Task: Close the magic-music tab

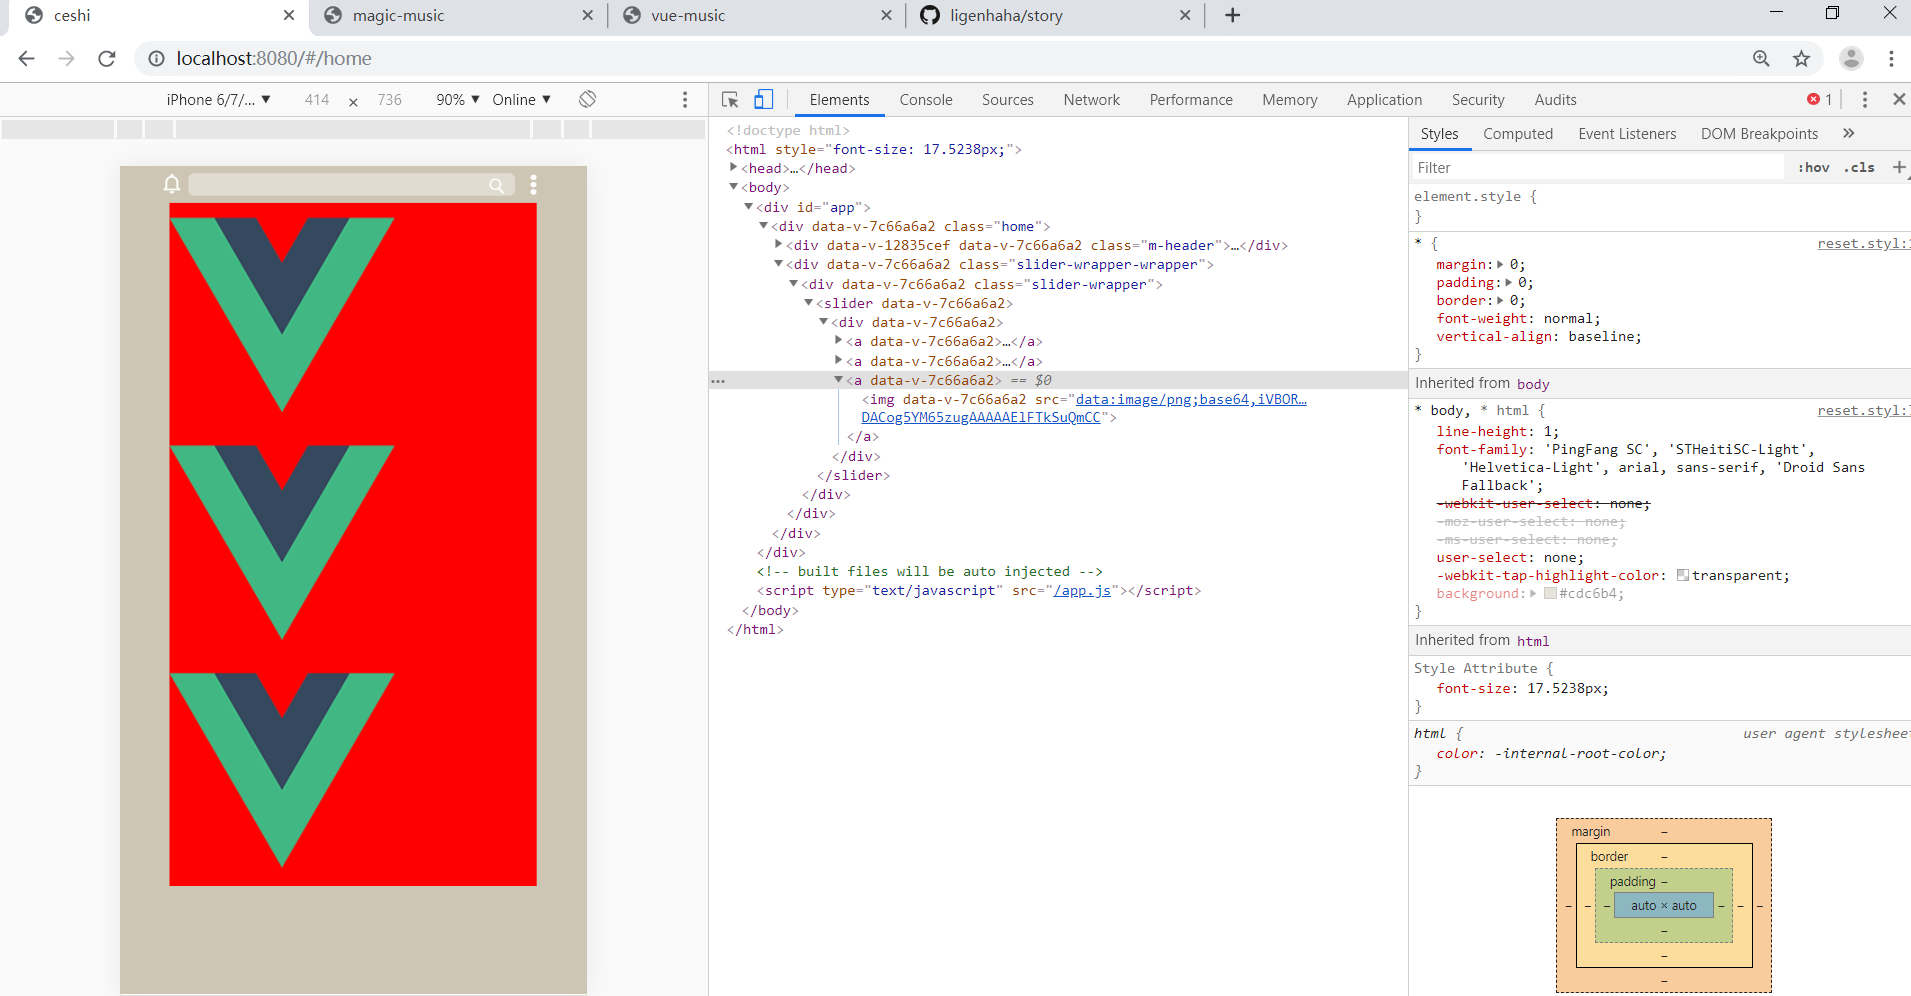Action: pyautogui.click(x=587, y=15)
